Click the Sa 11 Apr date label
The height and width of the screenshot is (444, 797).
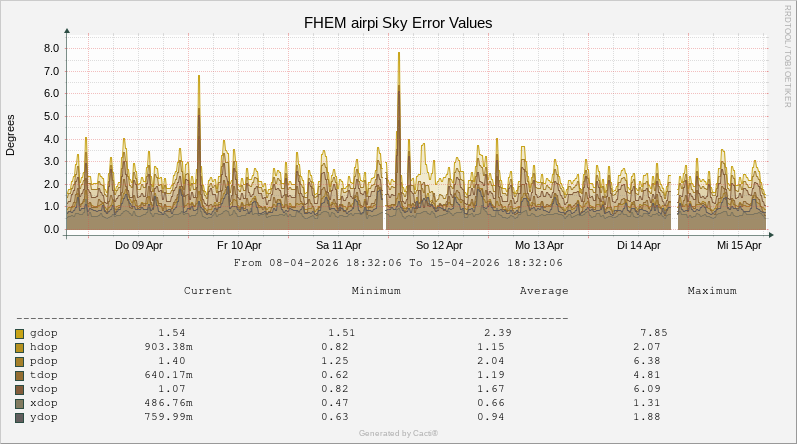[339, 245]
